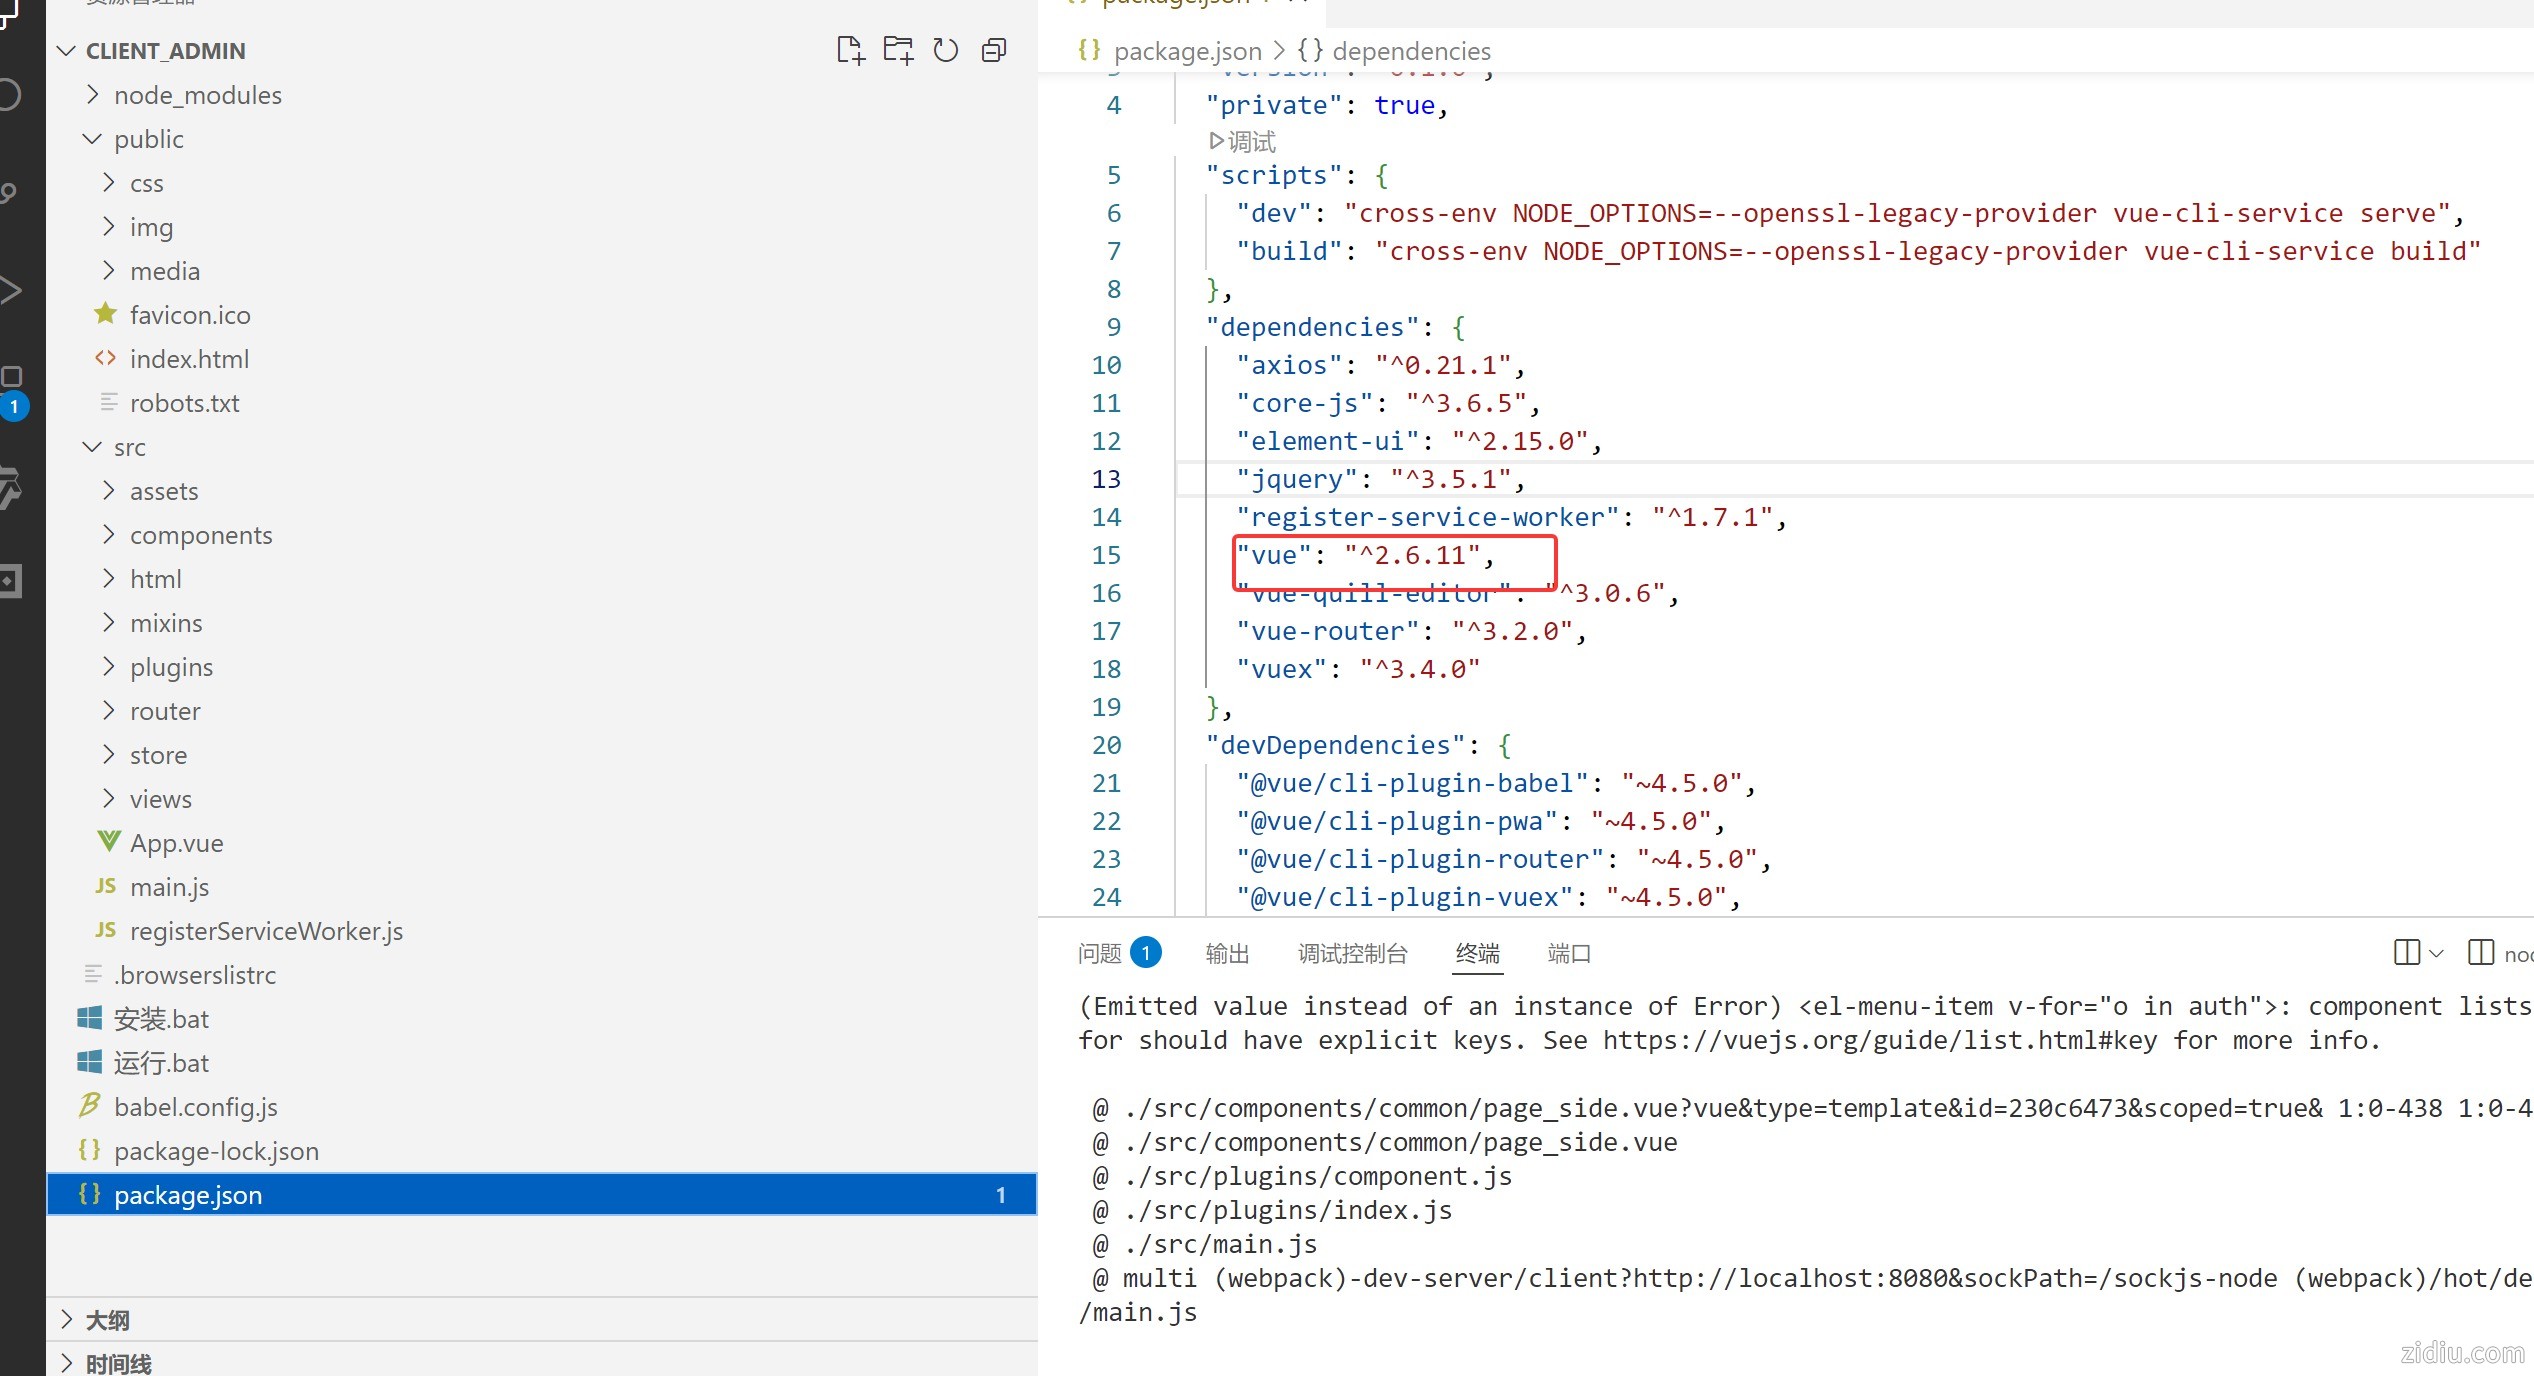
Task: Collapse all folders in the explorer
Action: pos(993,50)
